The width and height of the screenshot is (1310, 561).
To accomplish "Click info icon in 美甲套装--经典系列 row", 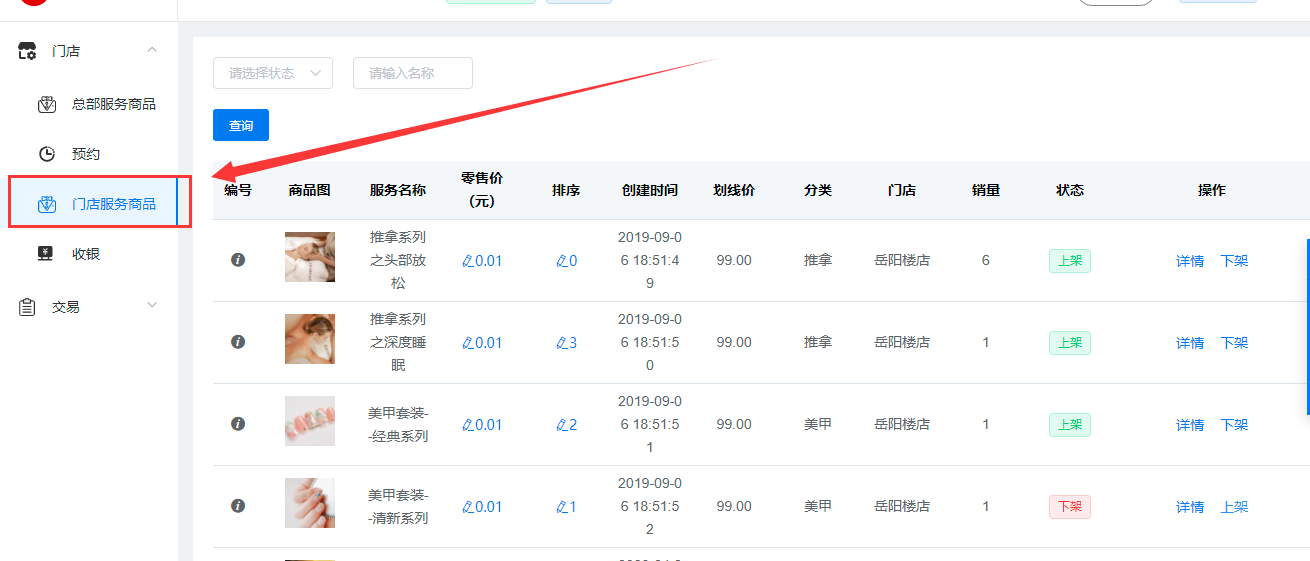I will point(238,424).
